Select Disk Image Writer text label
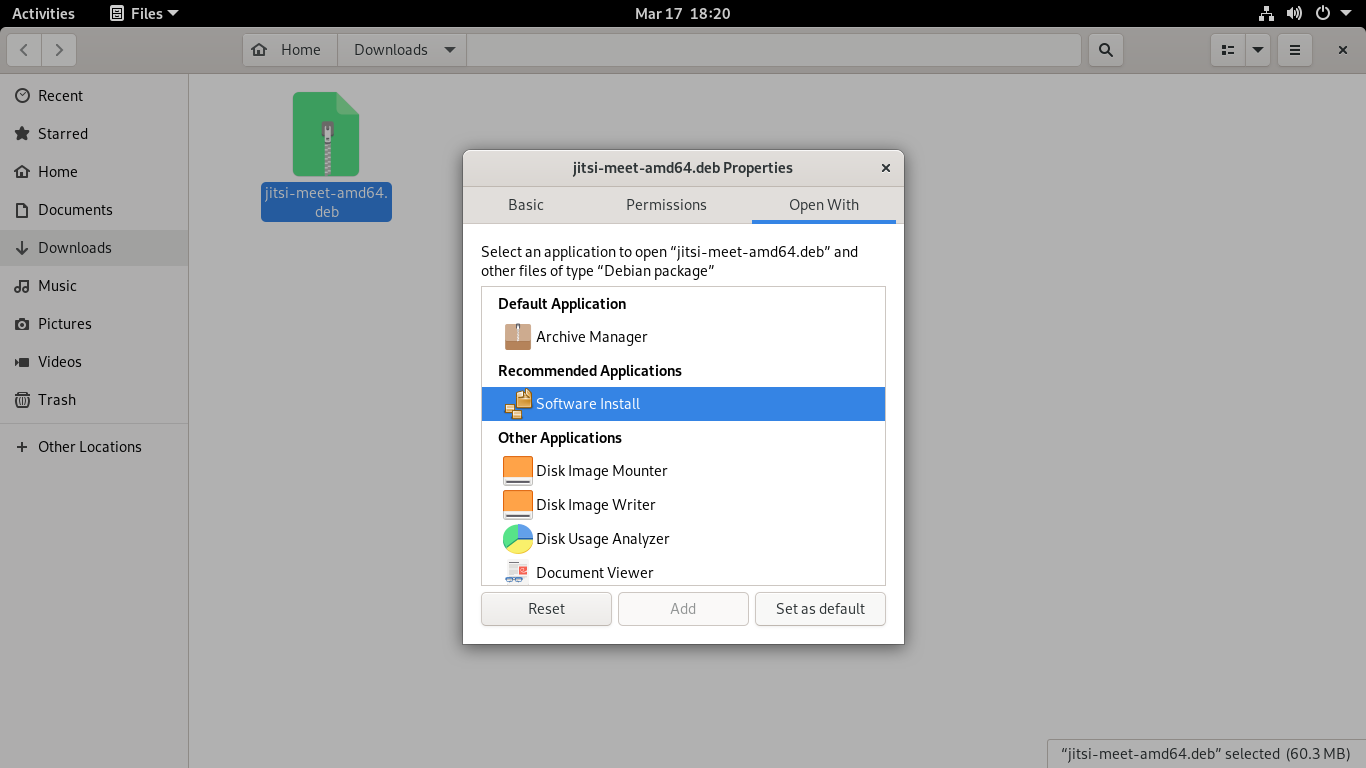This screenshot has height=768, width=1366. pyautogui.click(x=596, y=505)
